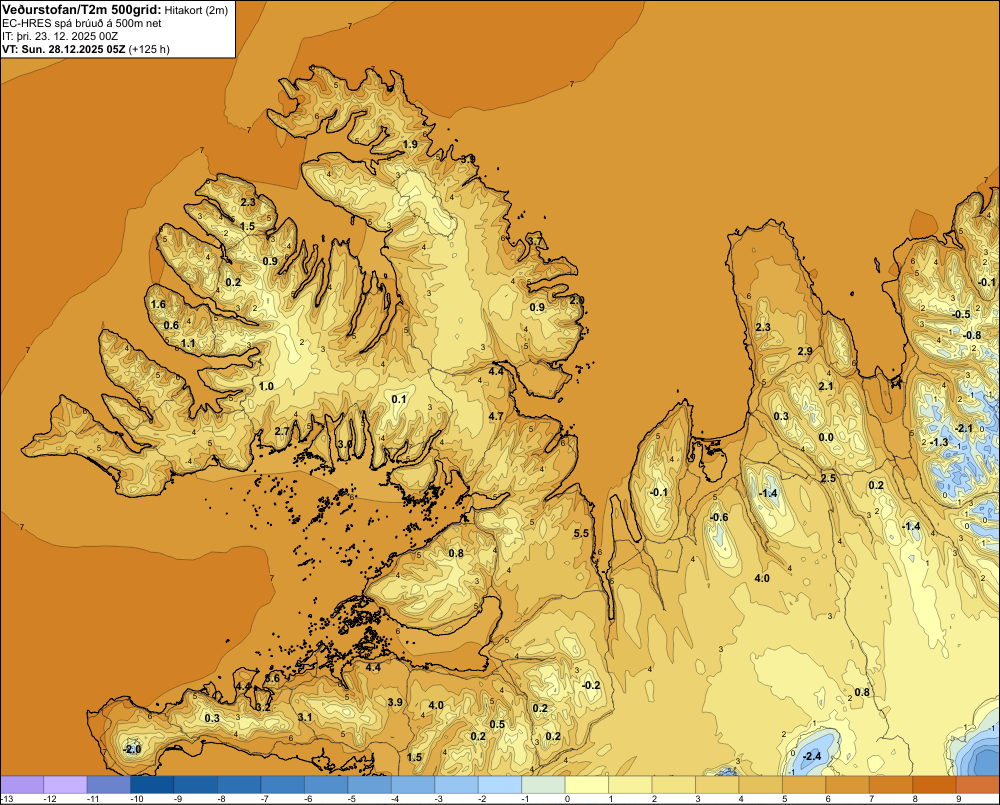Click the '2.9' temperature value
The height and width of the screenshot is (805, 1000).
[x=805, y=351]
